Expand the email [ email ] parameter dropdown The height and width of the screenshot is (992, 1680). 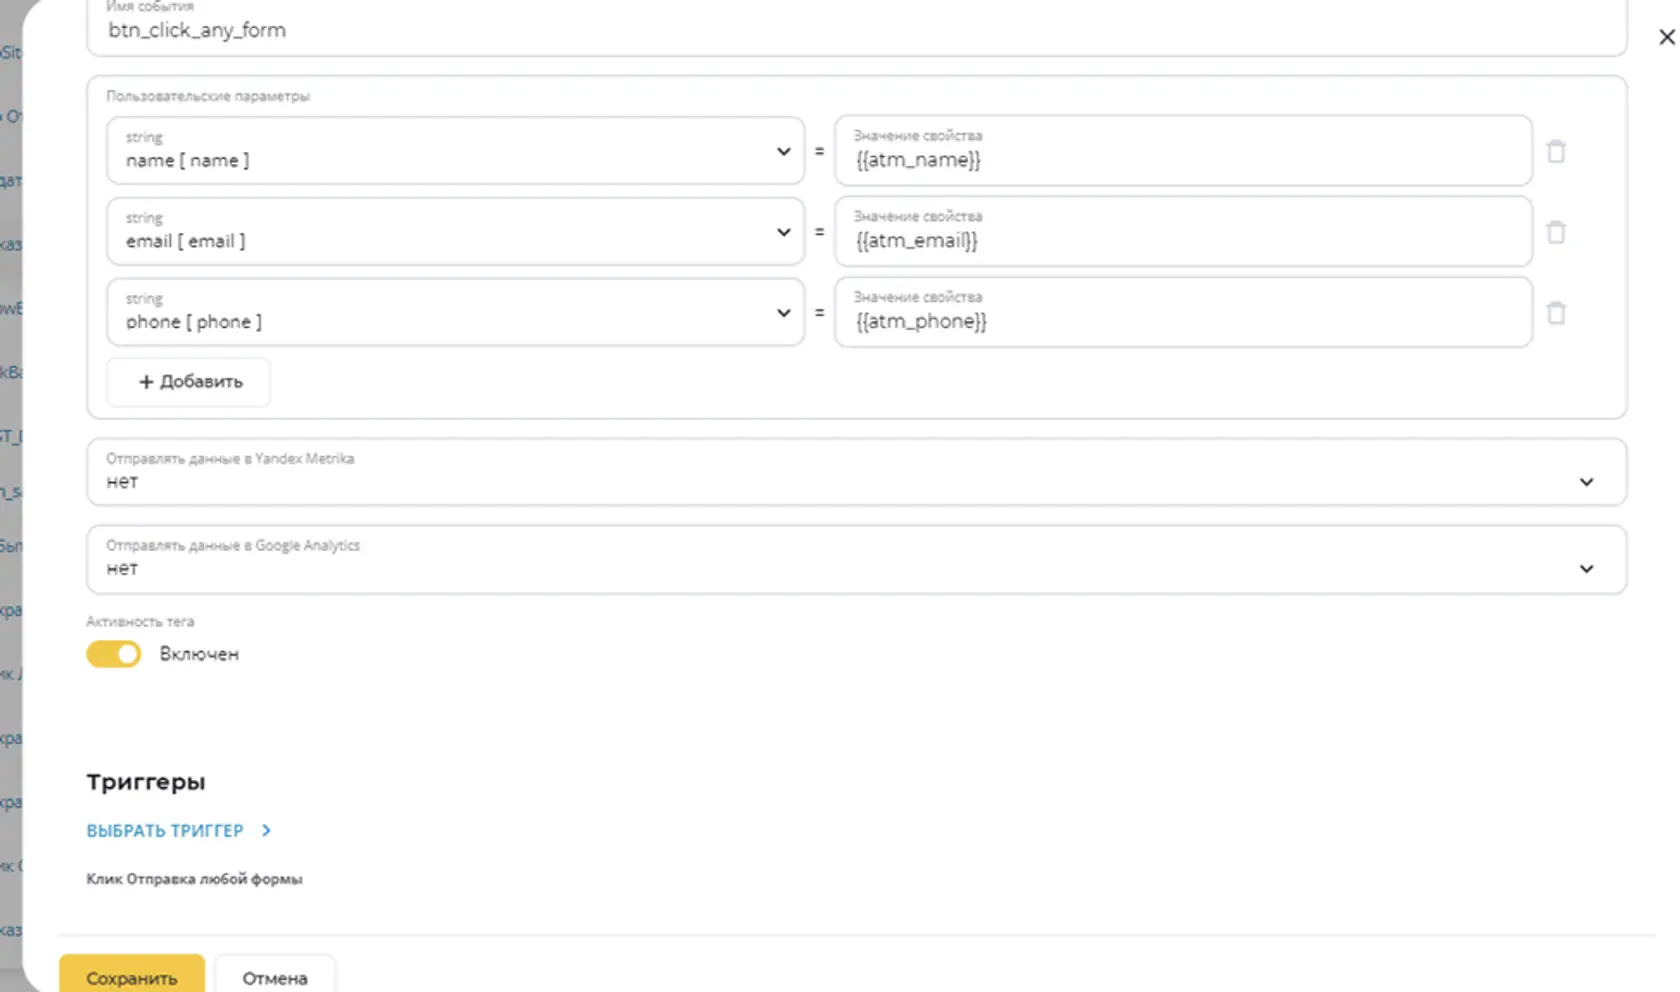point(456,232)
